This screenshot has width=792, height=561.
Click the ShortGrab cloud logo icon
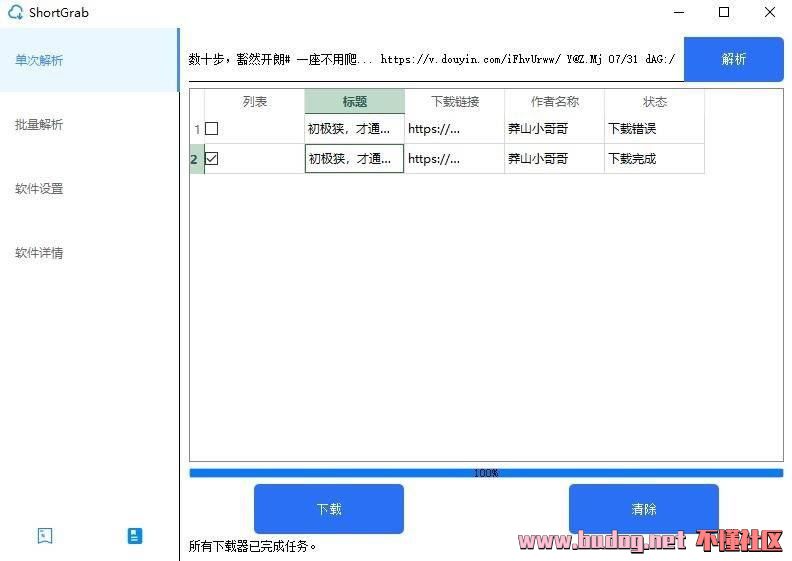pos(16,12)
